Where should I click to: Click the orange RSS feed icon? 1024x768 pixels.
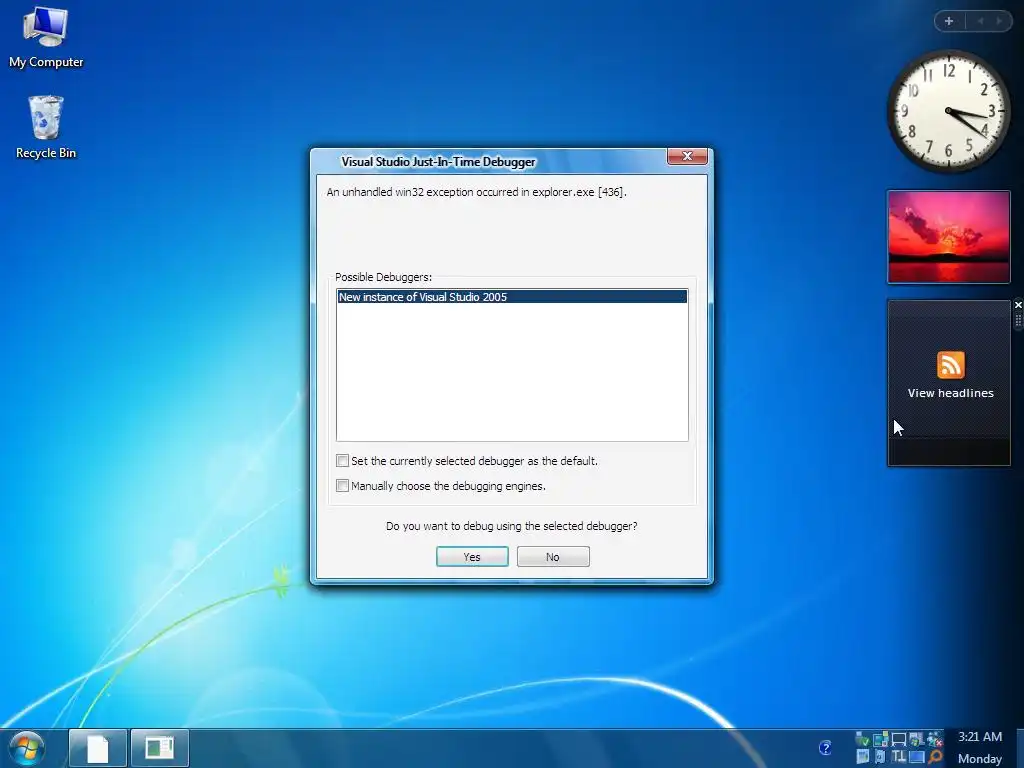[x=950, y=365]
